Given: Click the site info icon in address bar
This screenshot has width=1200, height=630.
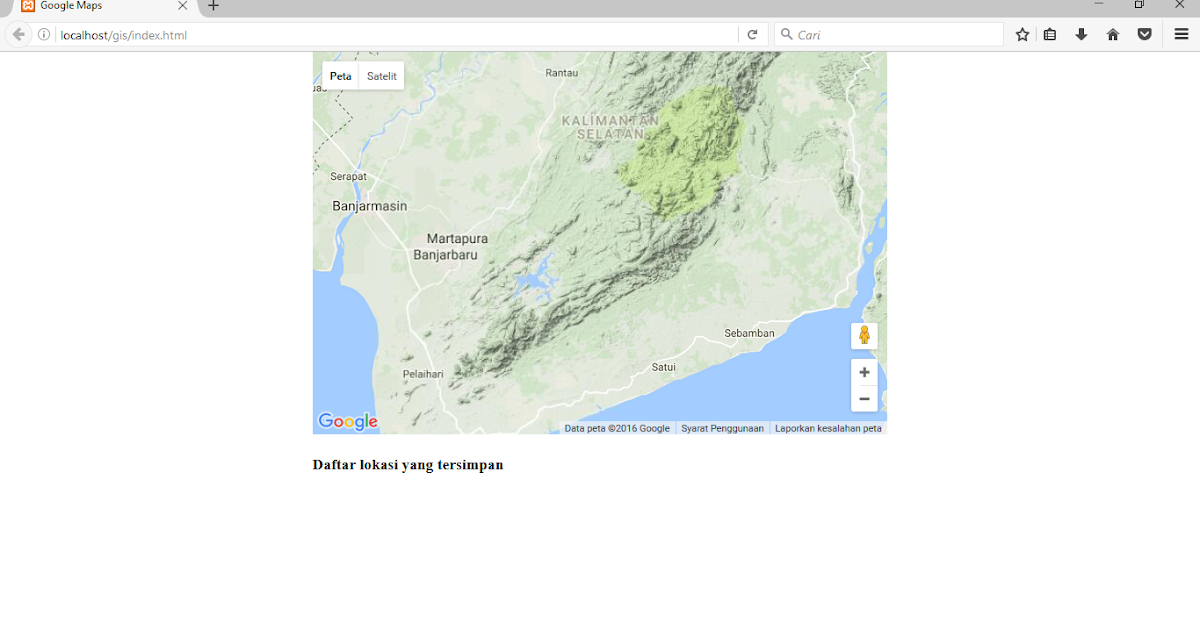Looking at the screenshot, I should click(x=43, y=33).
